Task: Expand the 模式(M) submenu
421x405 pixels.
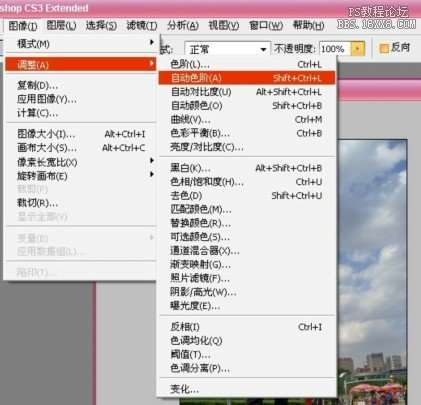Action: [81, 44]
